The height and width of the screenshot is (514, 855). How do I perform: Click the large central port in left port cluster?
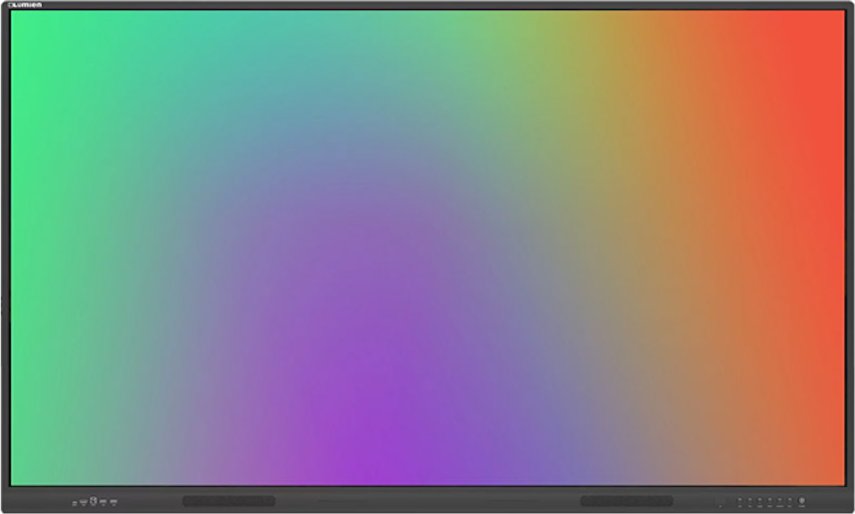94,500
